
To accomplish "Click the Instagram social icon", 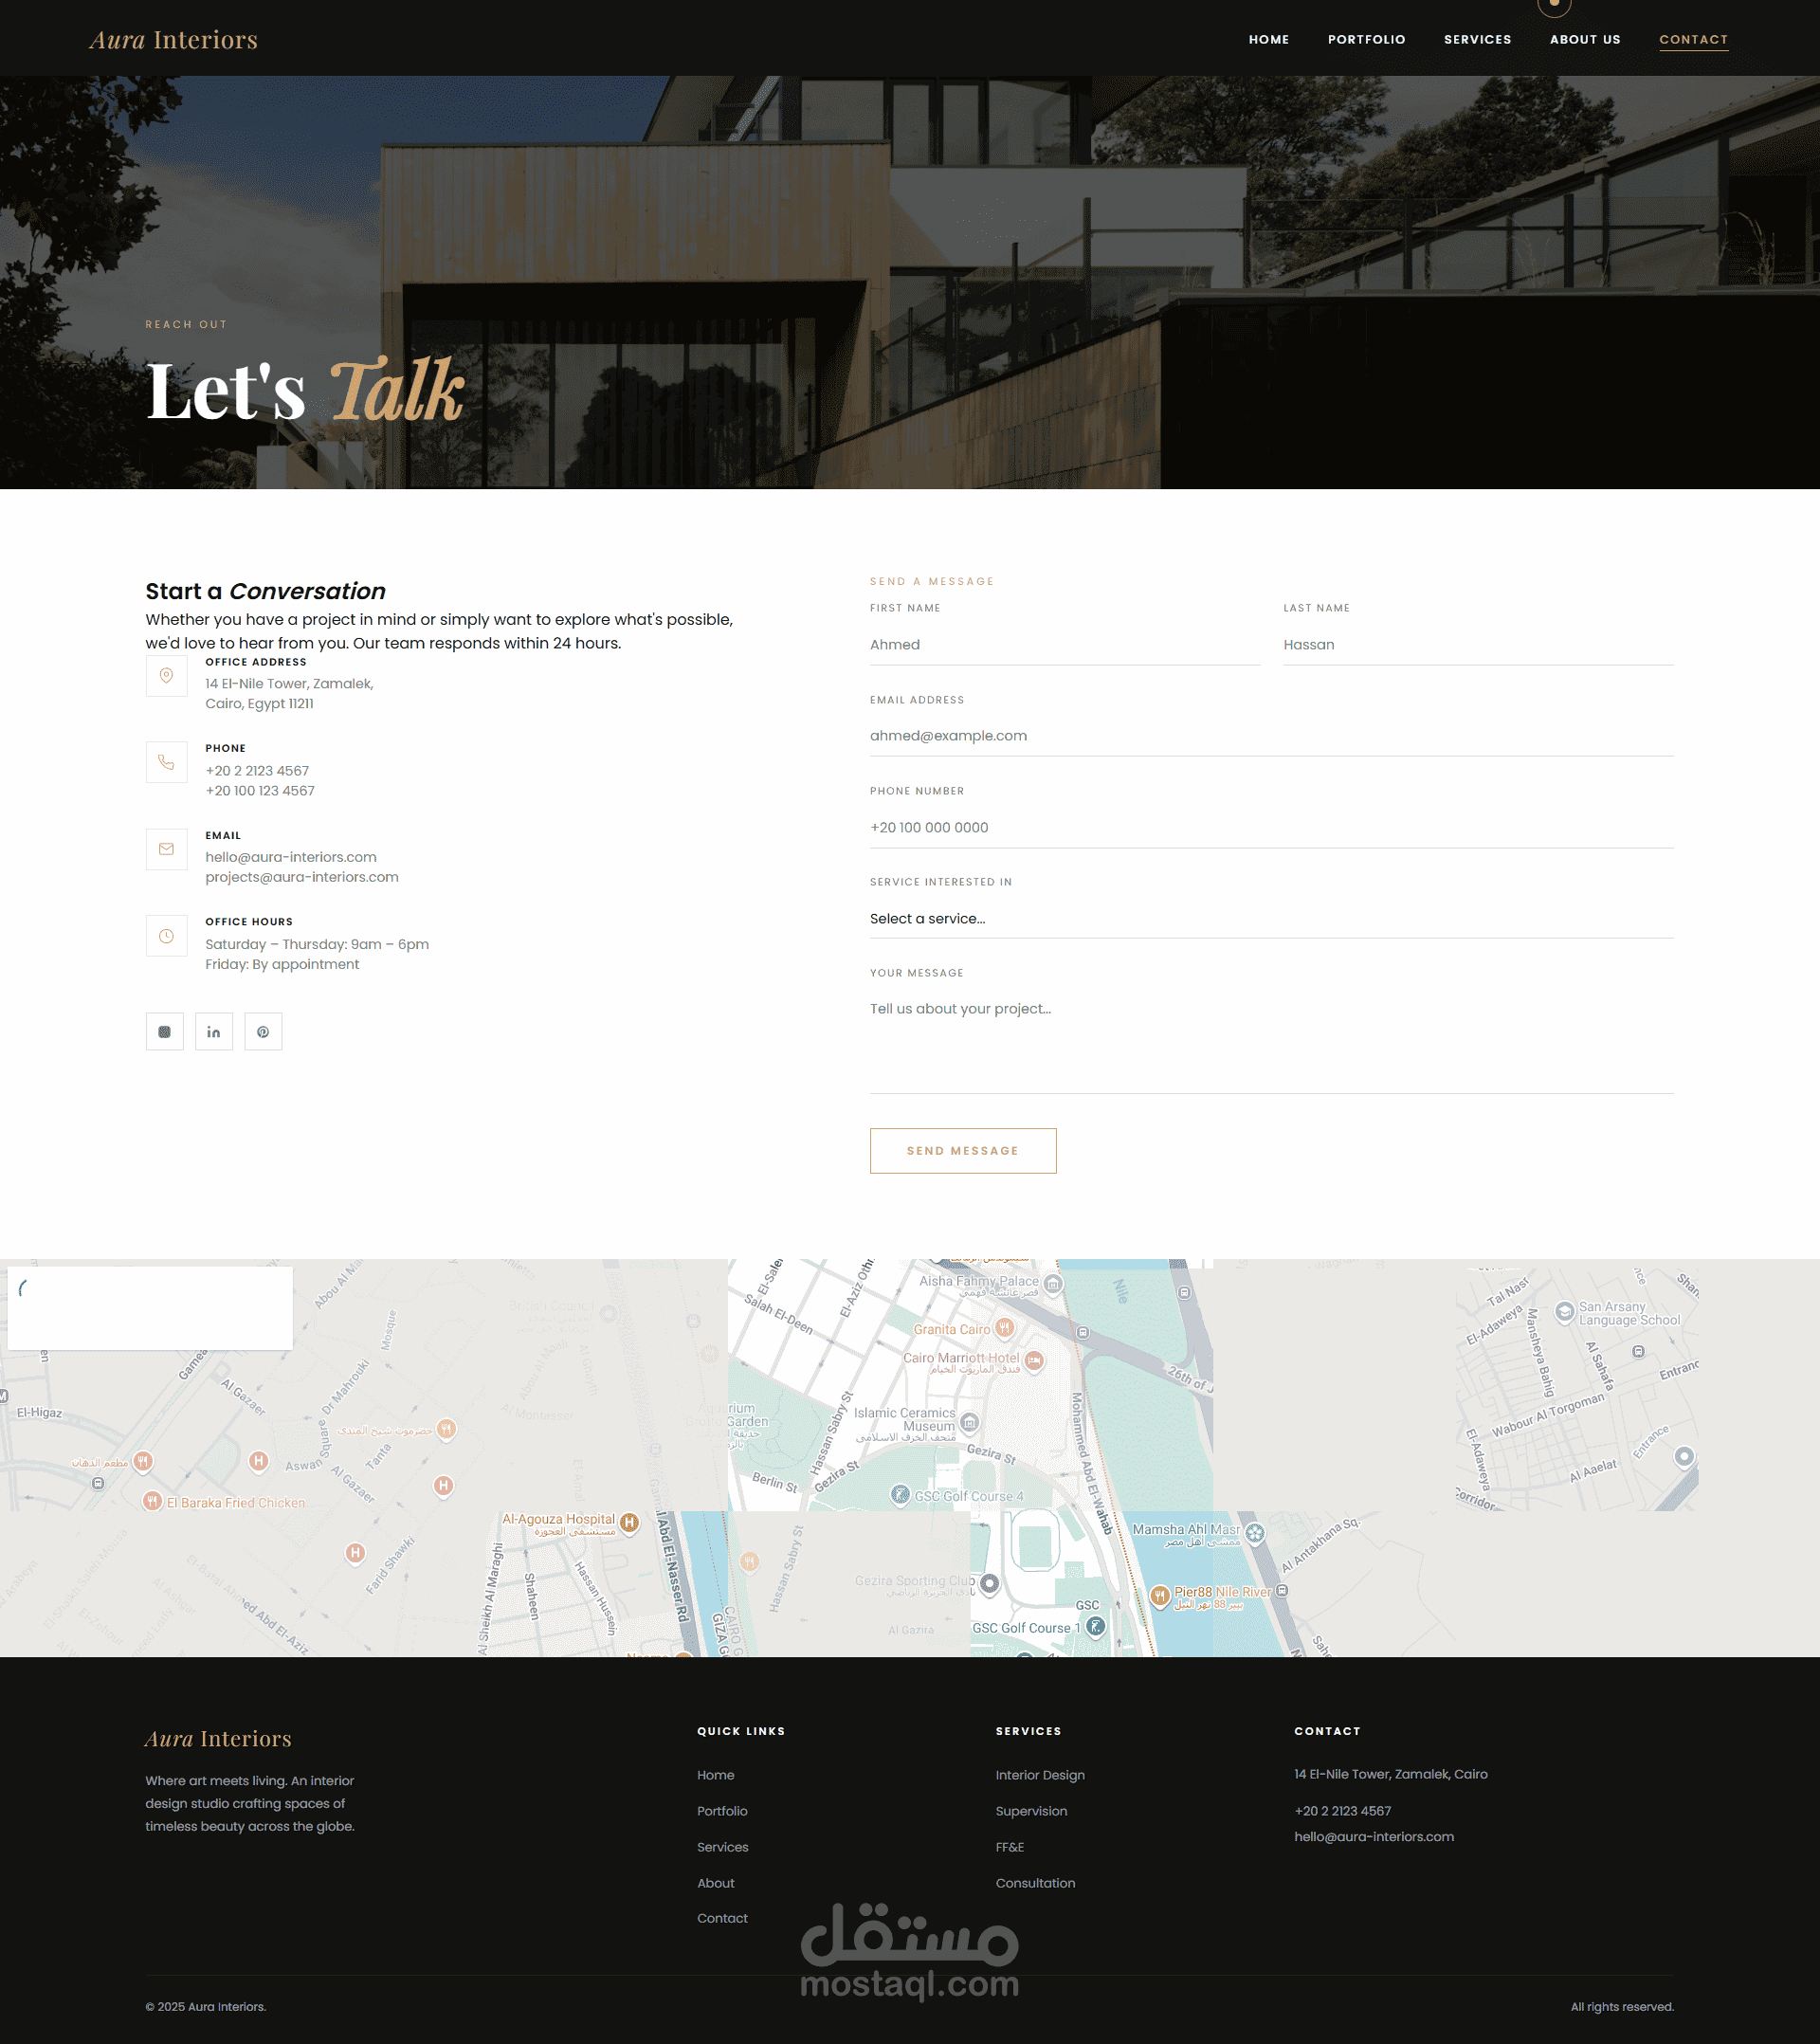I will (165, 1031).
